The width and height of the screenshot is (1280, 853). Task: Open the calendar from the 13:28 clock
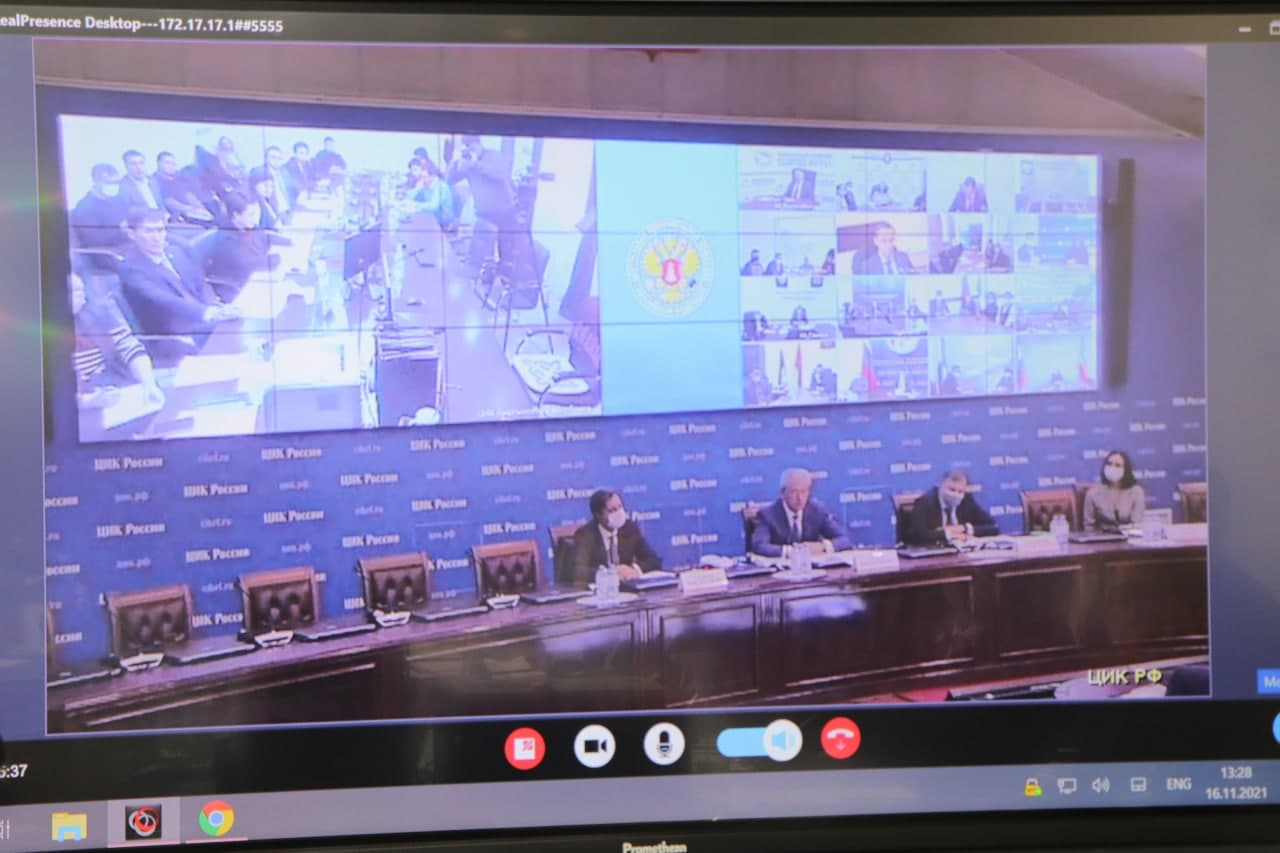tap(1236, 782)
